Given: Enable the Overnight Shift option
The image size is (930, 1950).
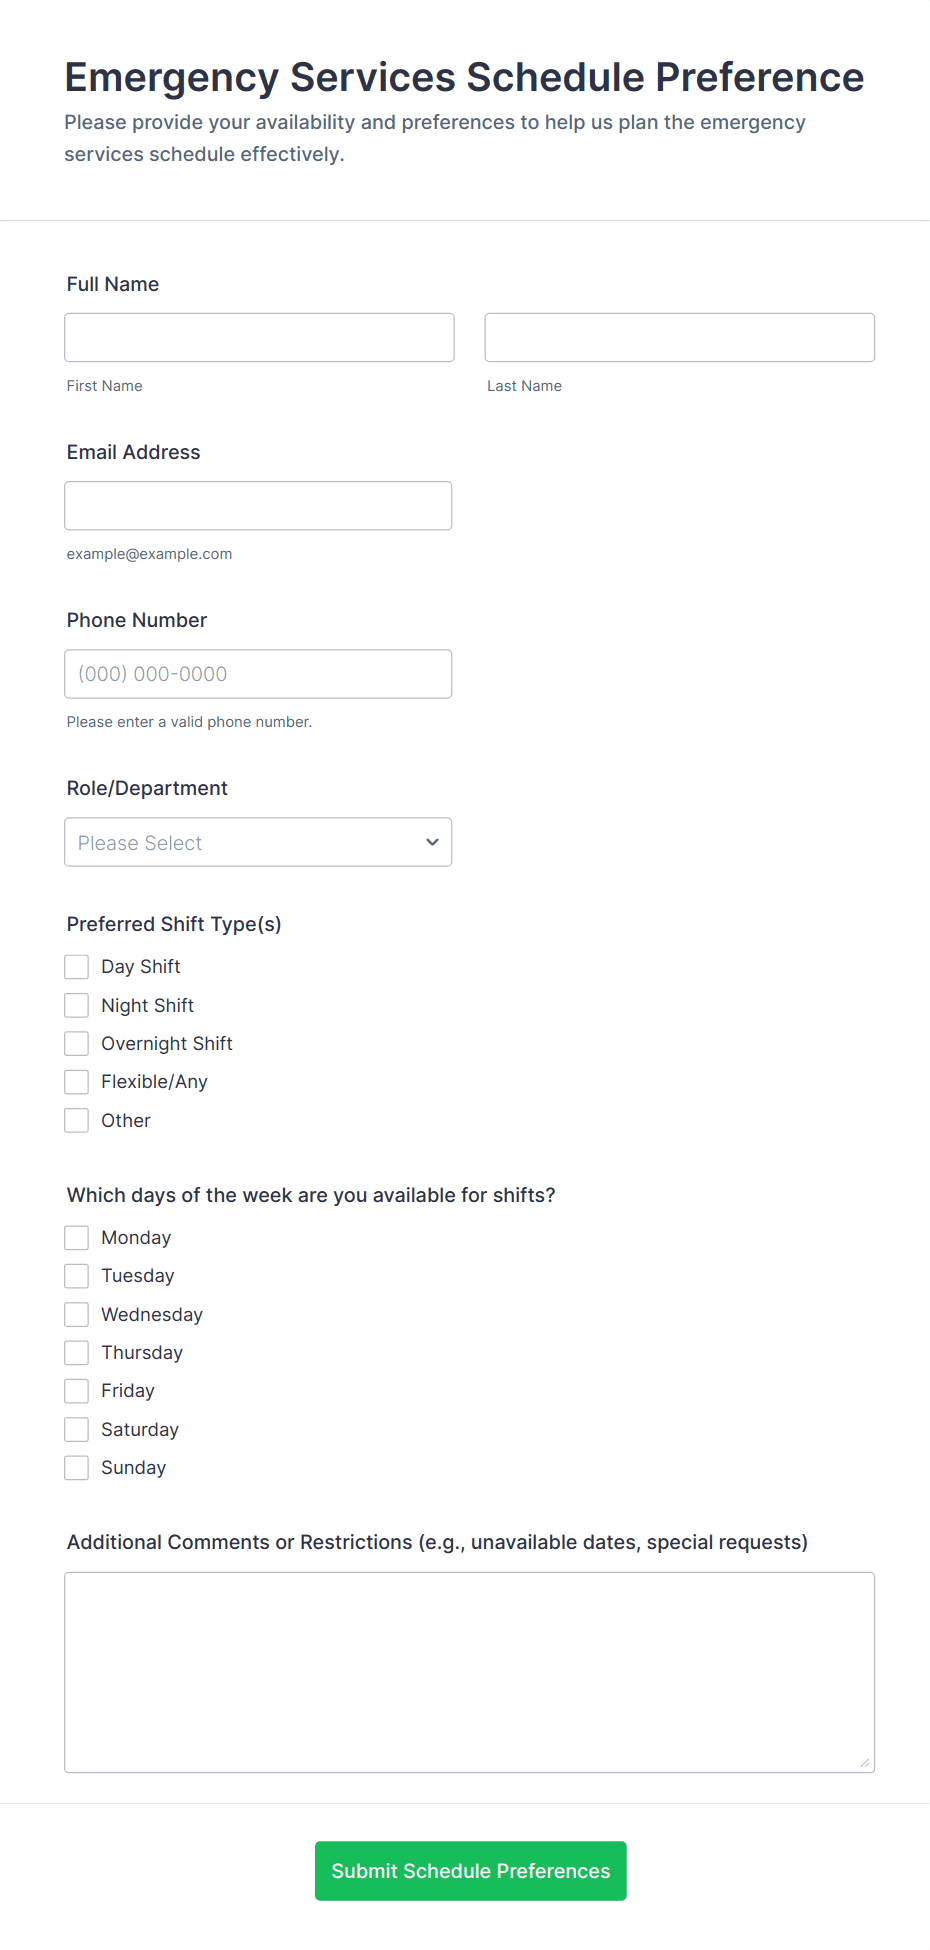Looking at the screenshot, I should [x=76, y=1043].
